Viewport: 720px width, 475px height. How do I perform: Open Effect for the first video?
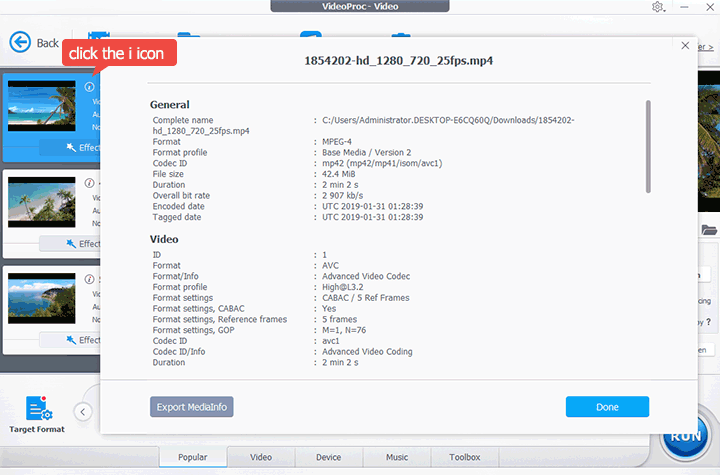tap(70, 147)
